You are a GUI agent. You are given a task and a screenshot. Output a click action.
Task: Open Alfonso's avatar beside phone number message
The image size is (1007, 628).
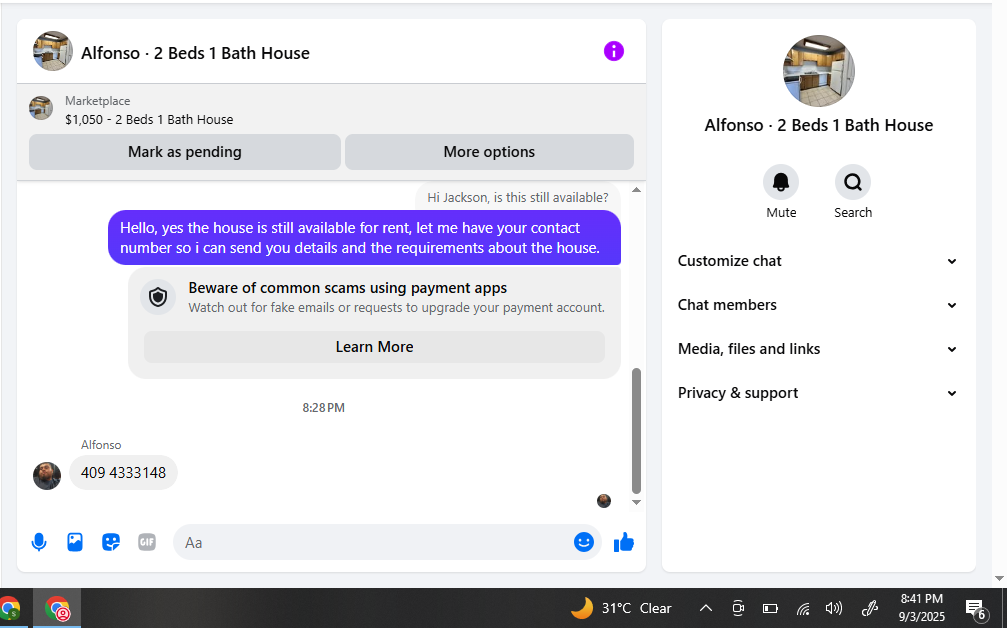tap(47, 476)
